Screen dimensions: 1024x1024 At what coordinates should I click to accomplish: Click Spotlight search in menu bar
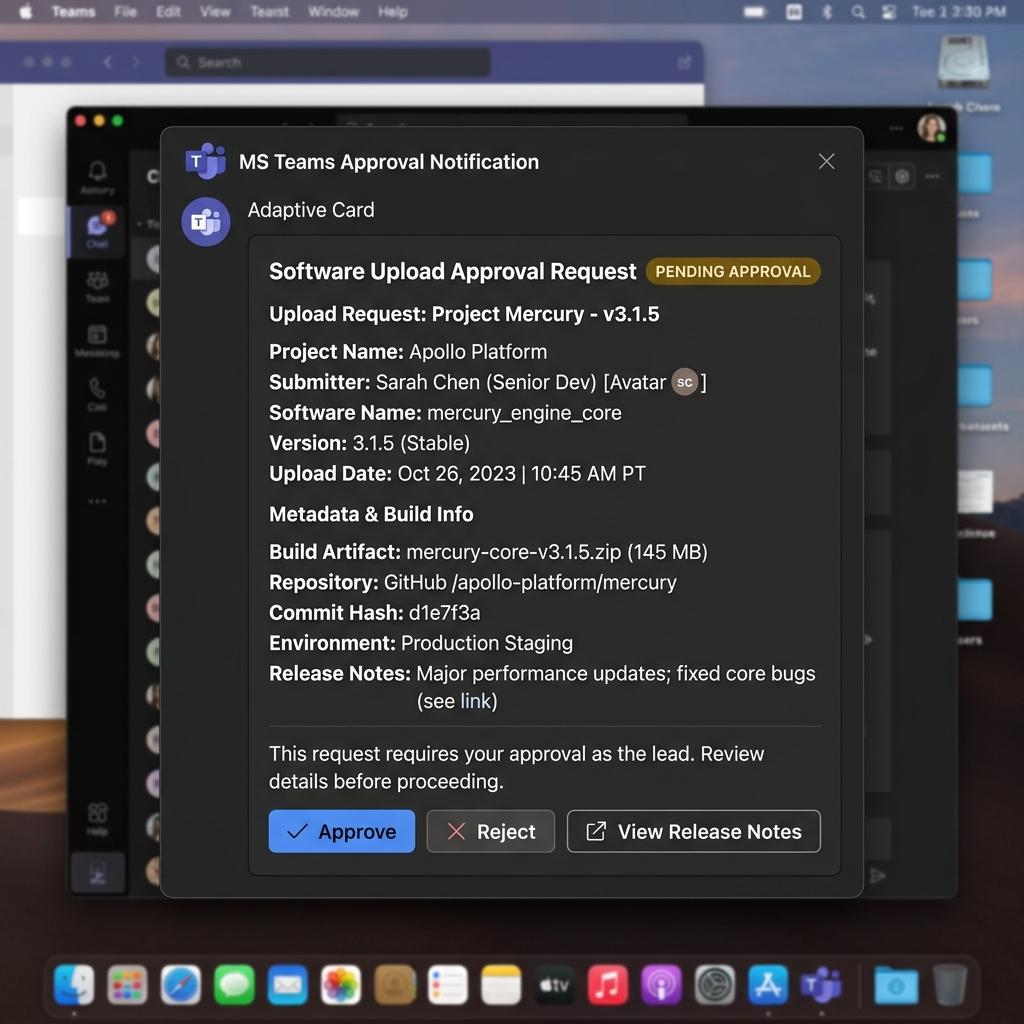click(x=858, y=12)
